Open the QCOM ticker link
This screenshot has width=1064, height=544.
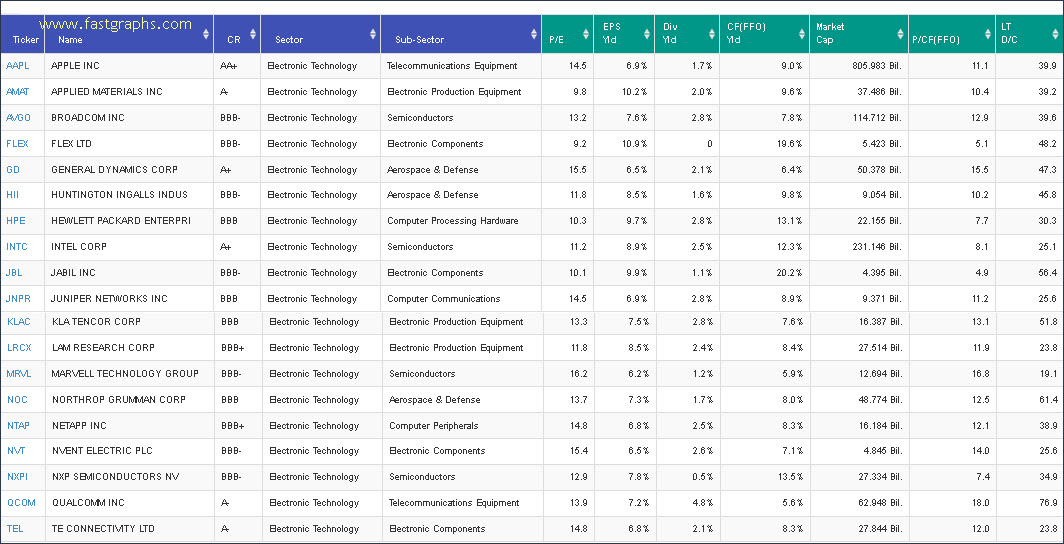point(20,503)
